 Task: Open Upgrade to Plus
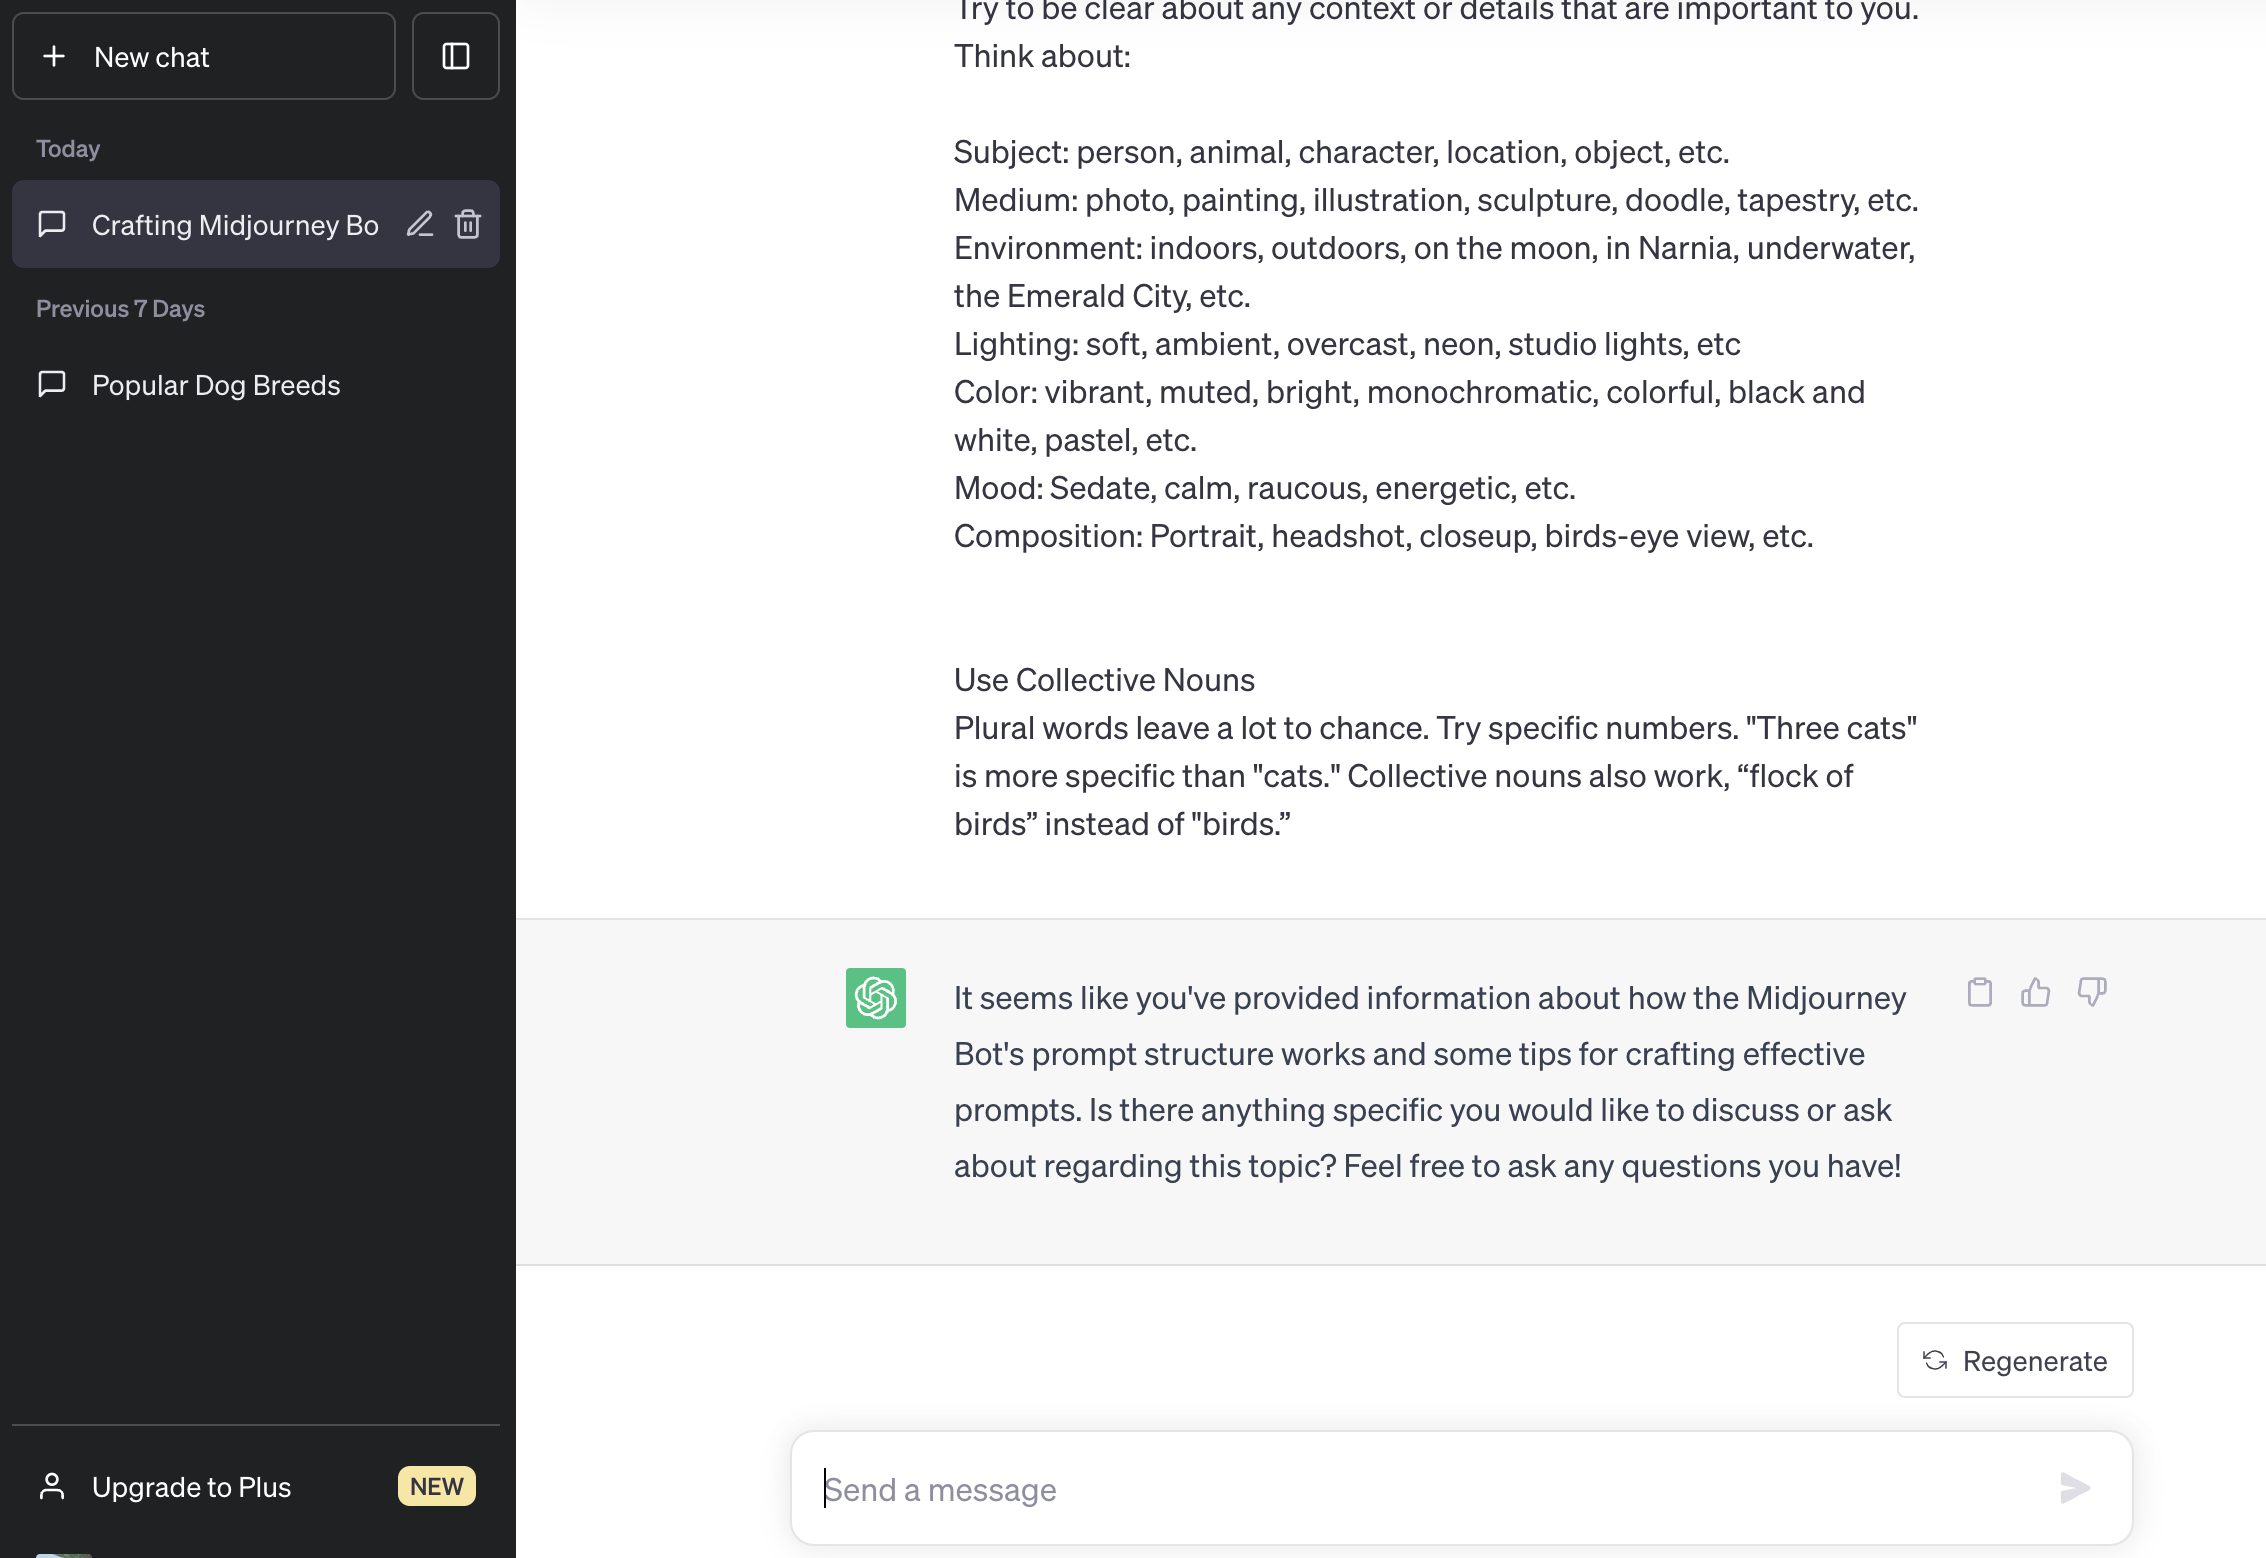(191, 1487)
